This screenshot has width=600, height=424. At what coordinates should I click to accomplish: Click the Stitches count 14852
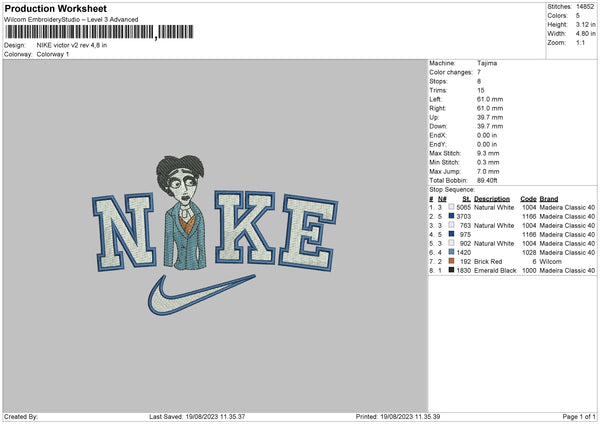tap(585, 7)
